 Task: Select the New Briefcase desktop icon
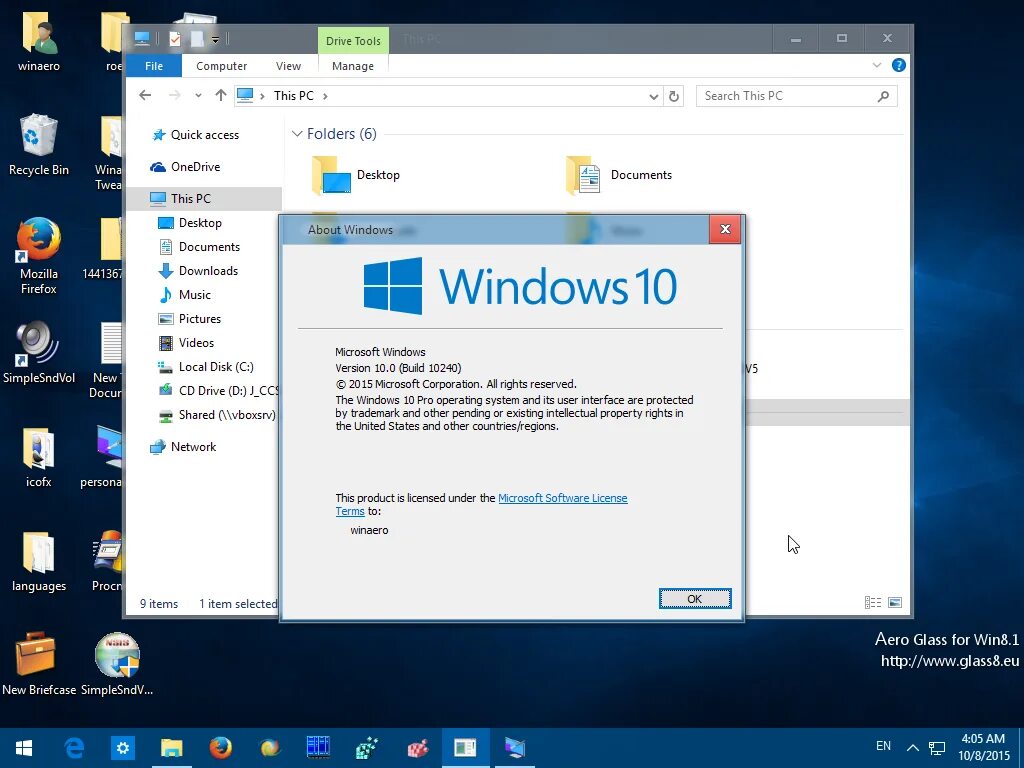(39, 663)
